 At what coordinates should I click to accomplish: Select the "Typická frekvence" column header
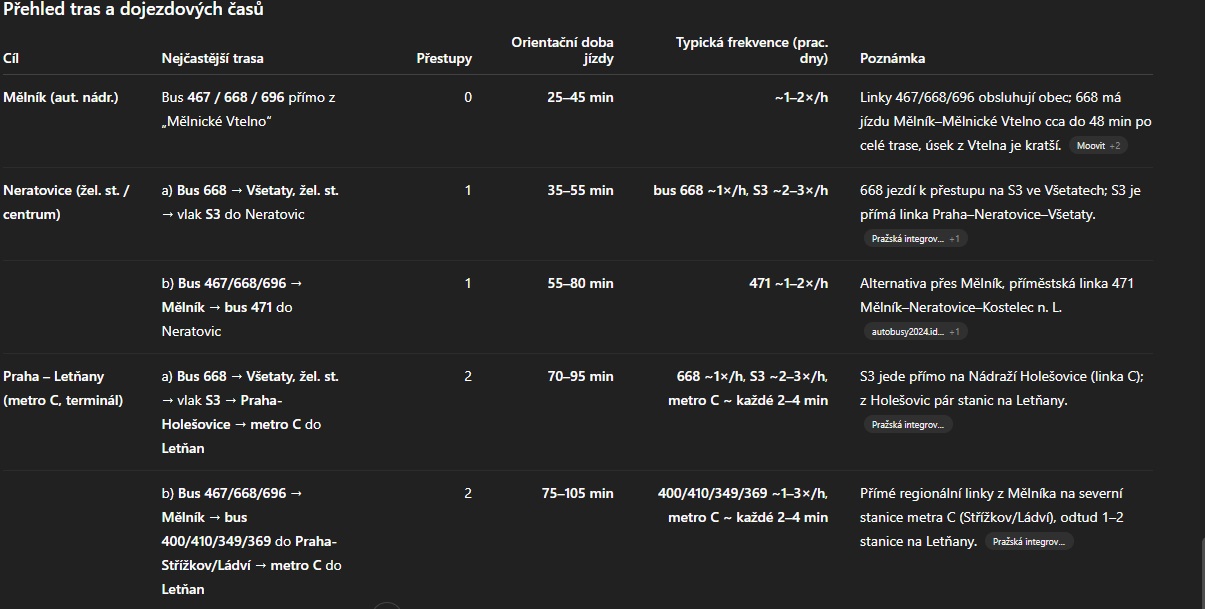coord(752,50)
